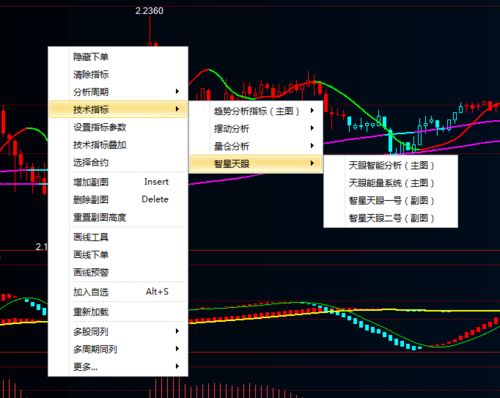Open the 摆动分析 submenu
This screenshot has width=500, height=398.
point(256,128)
